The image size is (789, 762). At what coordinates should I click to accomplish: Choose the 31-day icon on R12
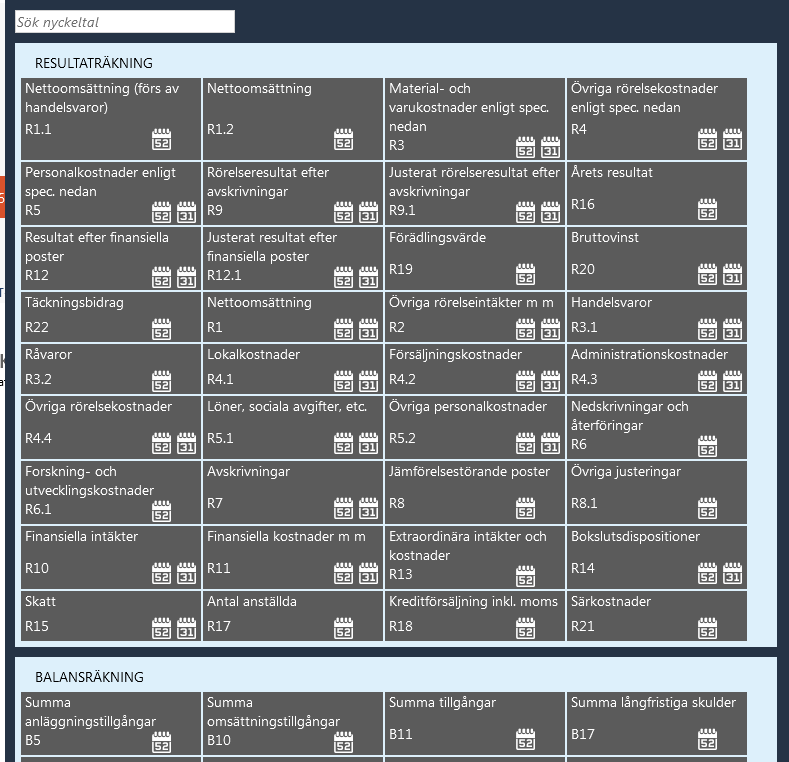187,277
